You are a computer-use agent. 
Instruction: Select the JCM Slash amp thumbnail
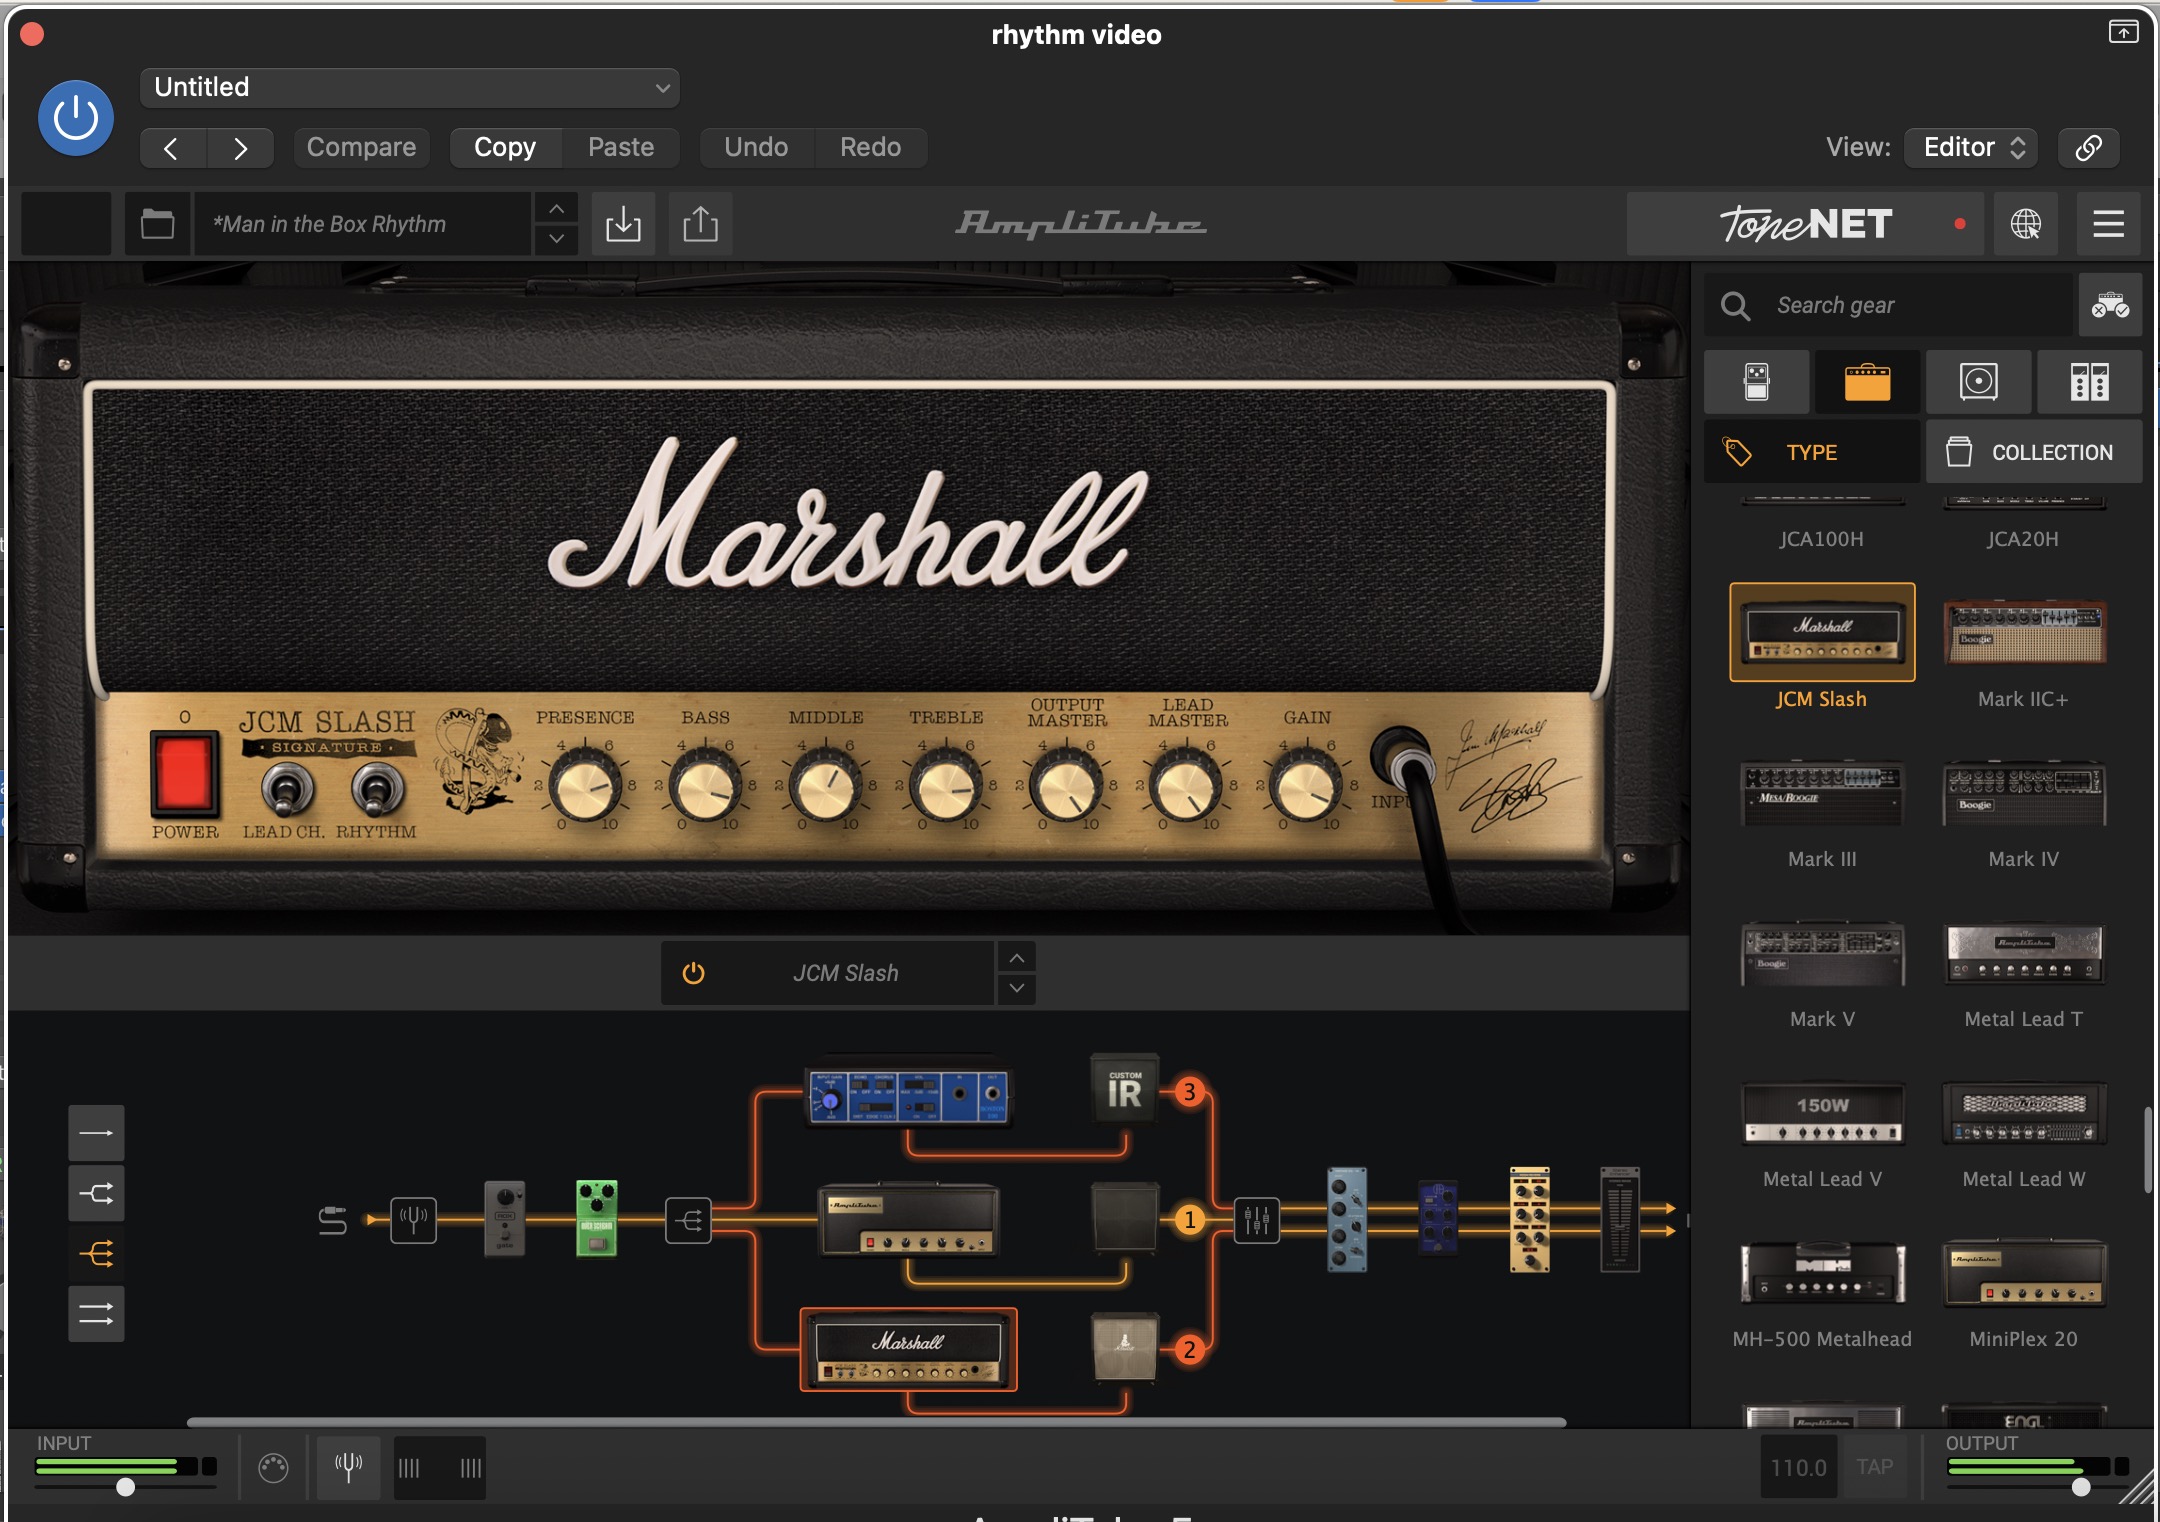click(1822, 633)
